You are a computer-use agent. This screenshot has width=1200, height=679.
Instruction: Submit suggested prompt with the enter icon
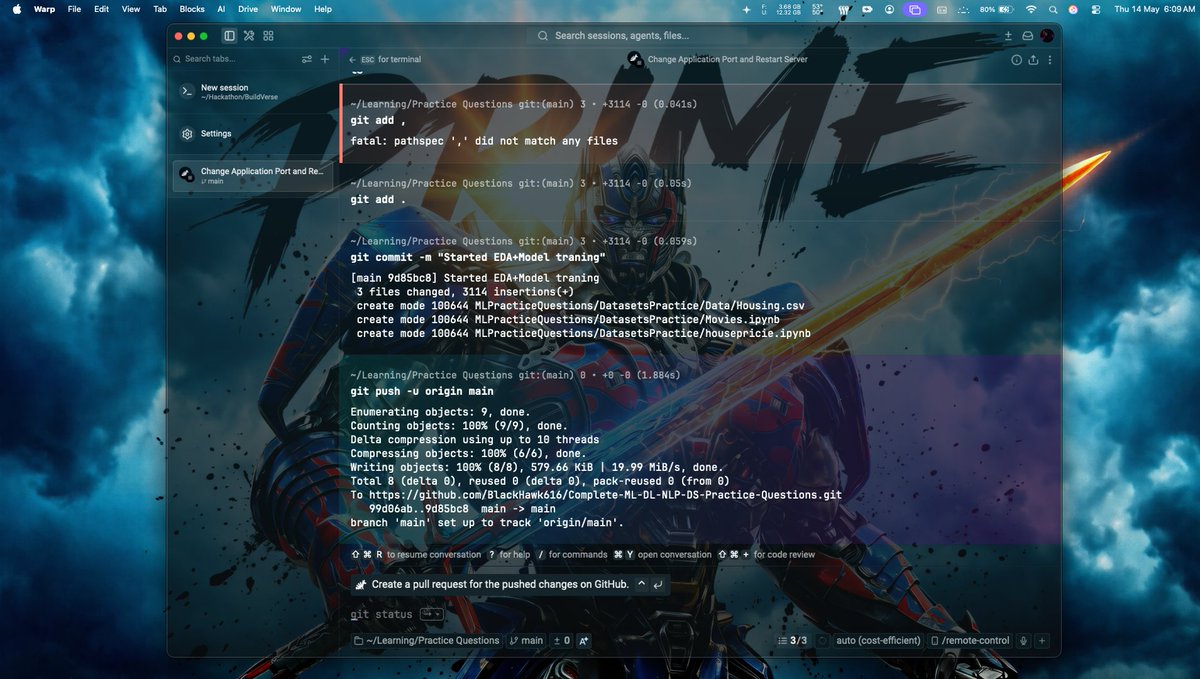pos(657,584)
